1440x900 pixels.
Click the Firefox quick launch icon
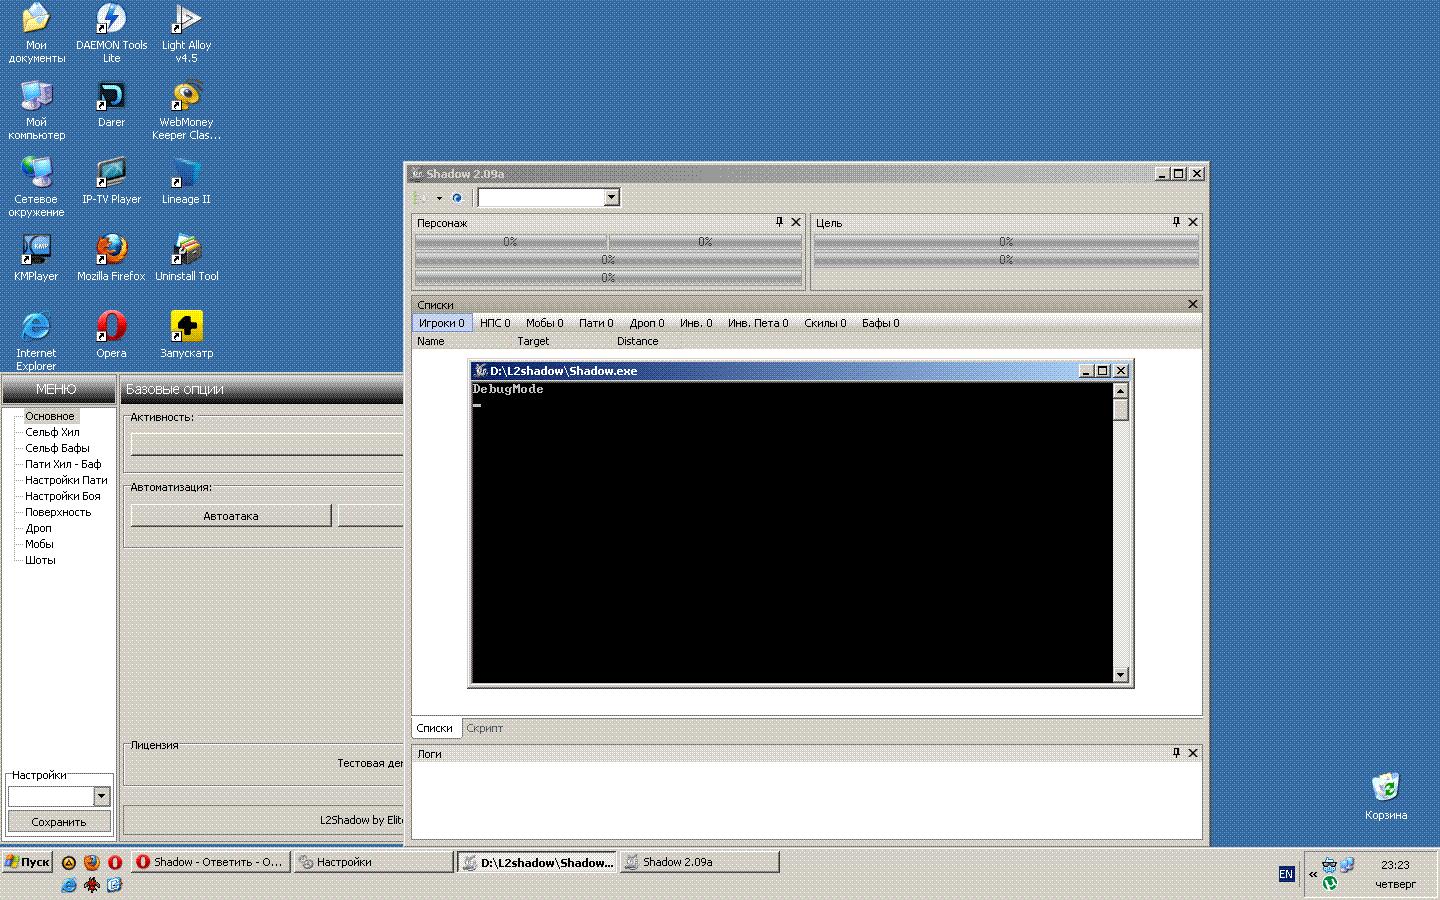point(92,862)
